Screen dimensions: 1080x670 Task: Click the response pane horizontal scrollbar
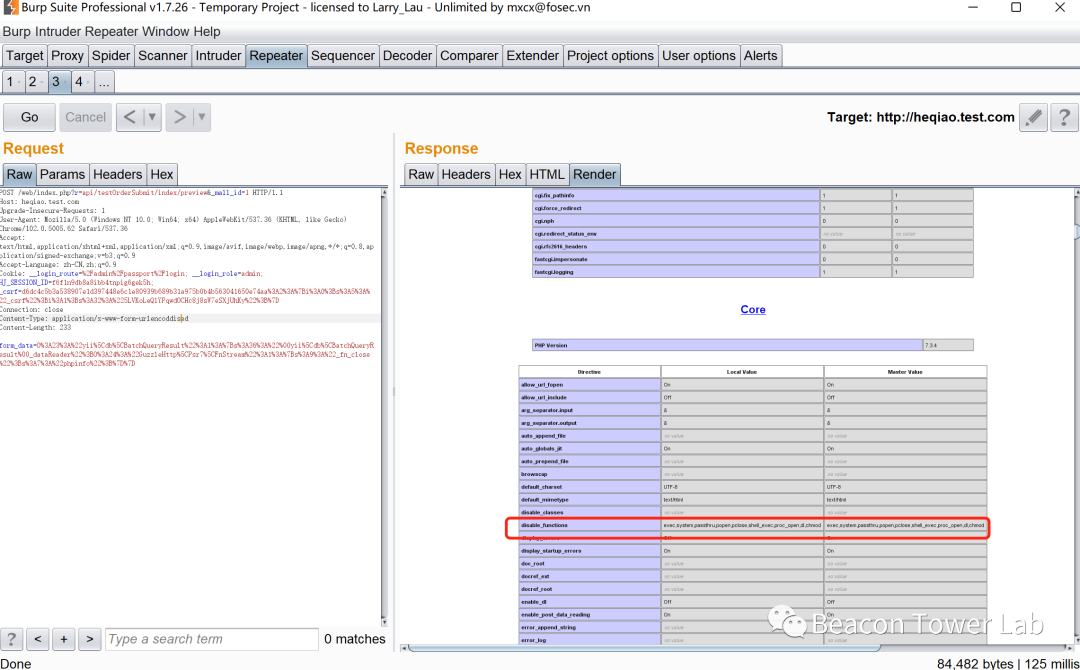[644, 647]
